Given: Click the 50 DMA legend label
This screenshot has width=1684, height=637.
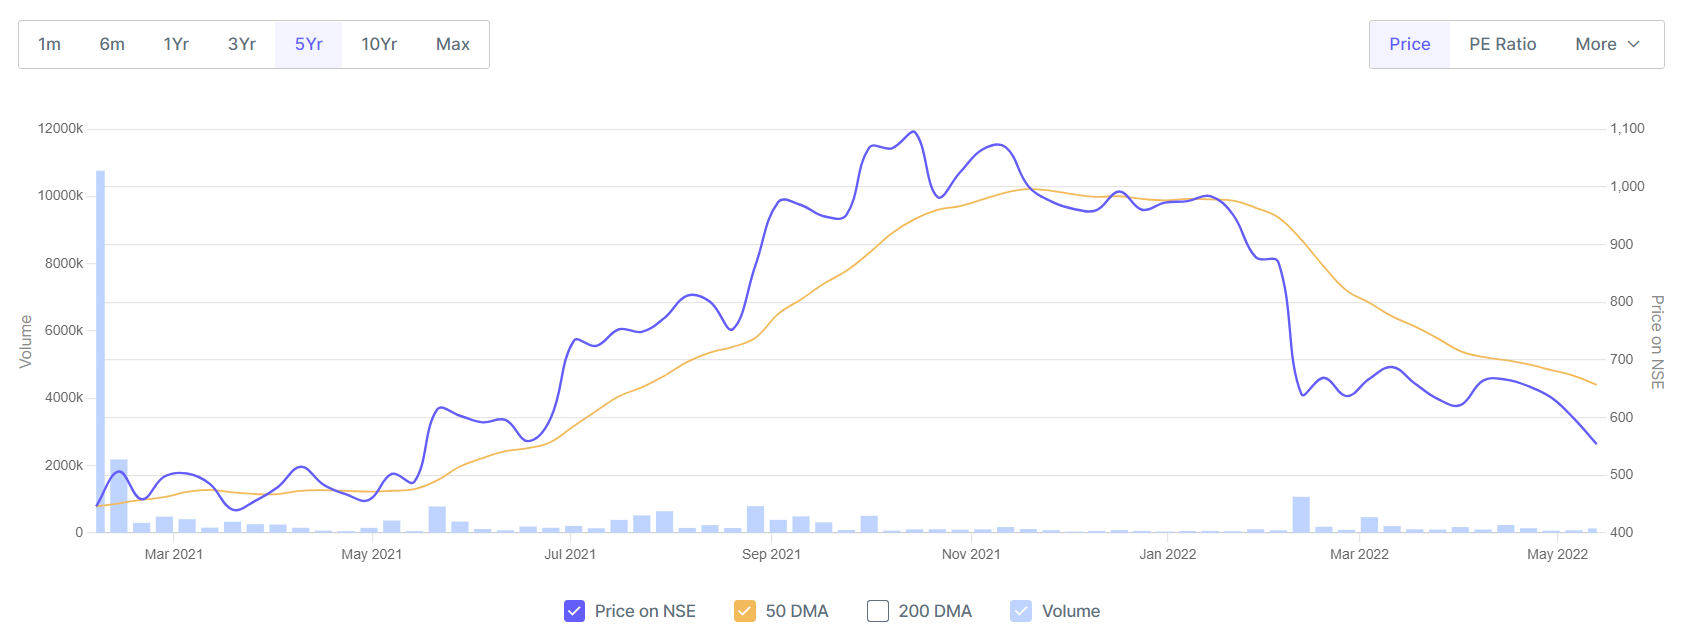Looking at the screenshot, I should coord(797,611).
